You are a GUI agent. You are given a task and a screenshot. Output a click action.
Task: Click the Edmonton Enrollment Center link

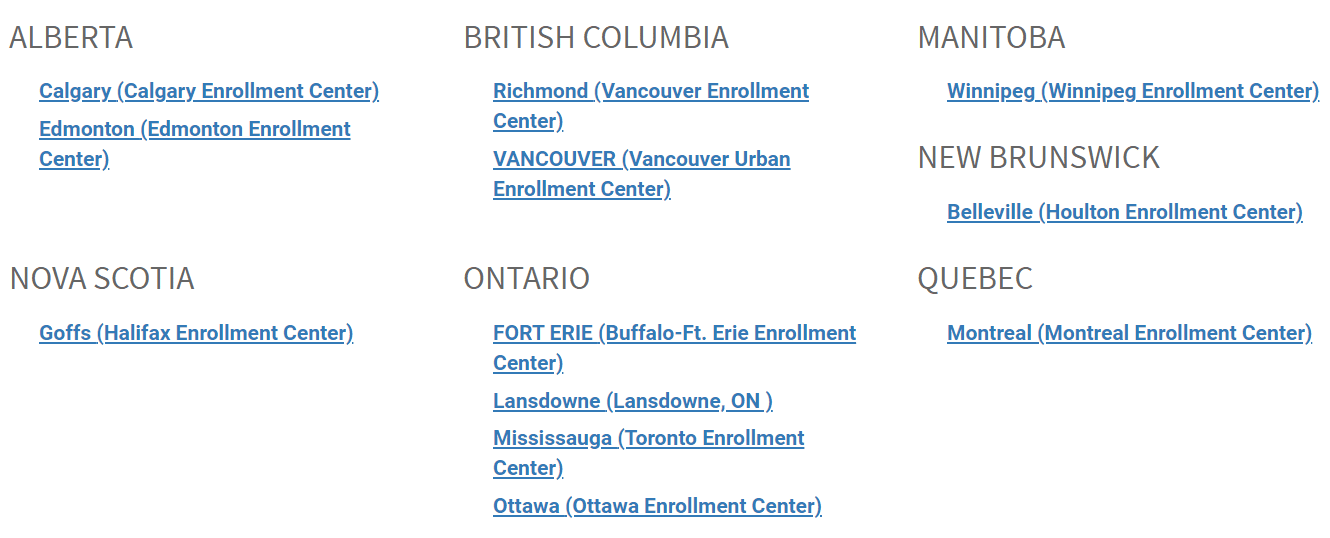pos(195,129)
